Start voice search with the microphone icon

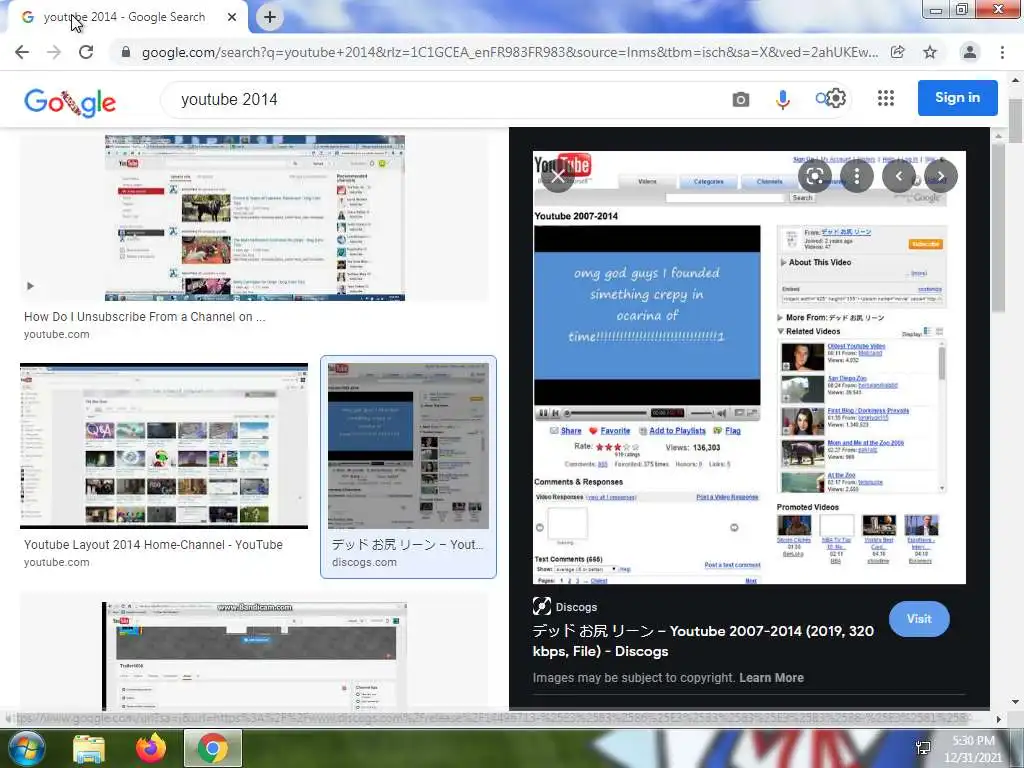(782, 99)
